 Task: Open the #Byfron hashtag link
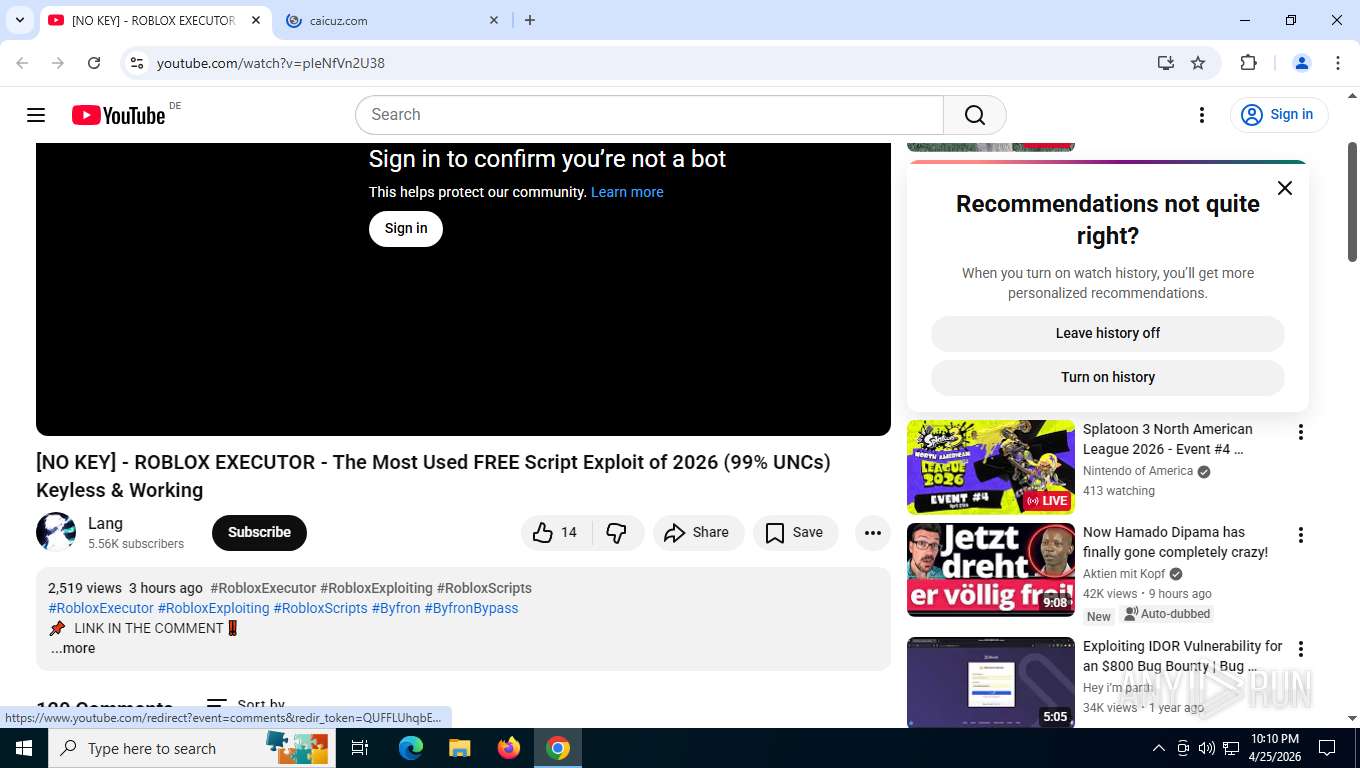click(x=396, y=608)
